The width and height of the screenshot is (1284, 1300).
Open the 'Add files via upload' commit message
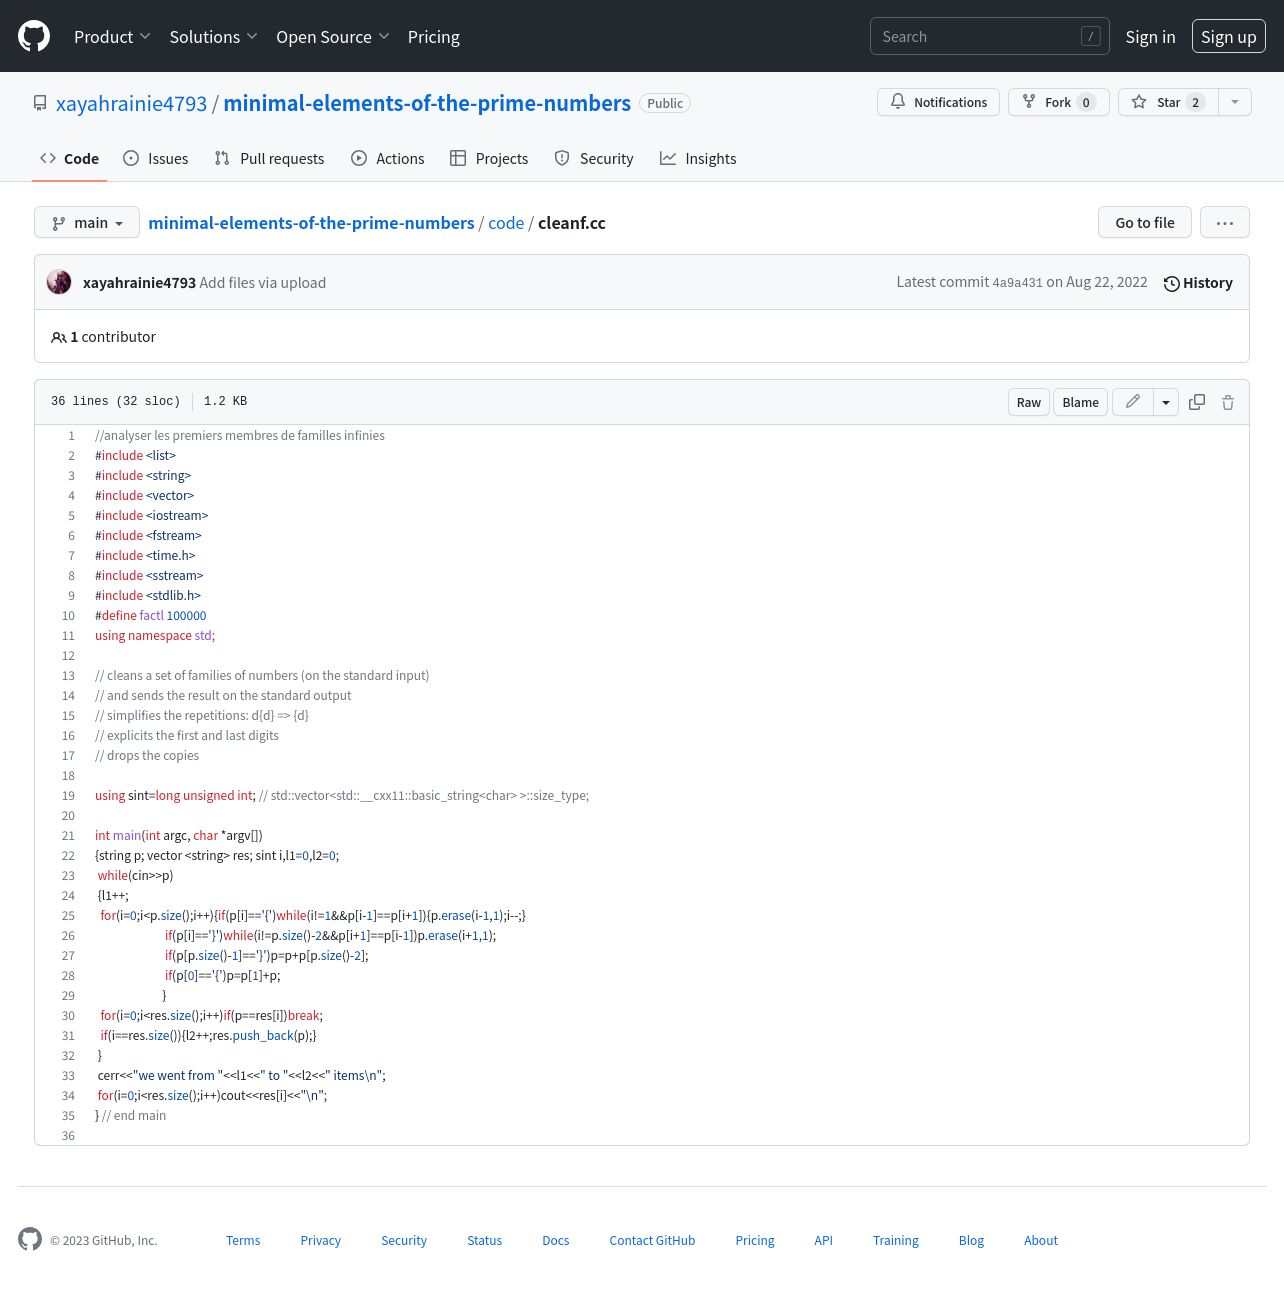click(262, 283)
